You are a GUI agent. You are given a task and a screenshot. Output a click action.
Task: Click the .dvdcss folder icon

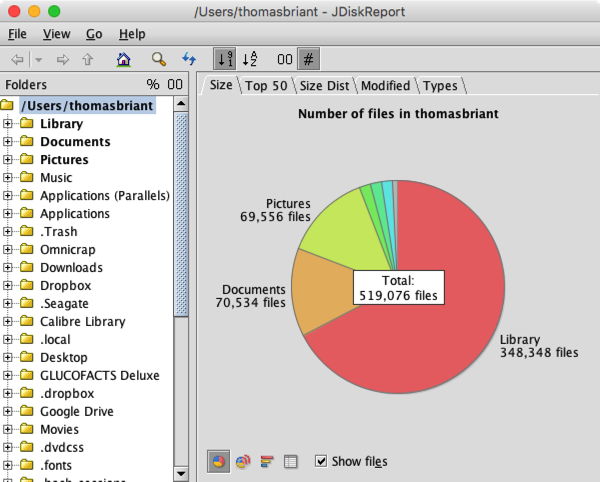pyautogui.click(x=26, y=447)
